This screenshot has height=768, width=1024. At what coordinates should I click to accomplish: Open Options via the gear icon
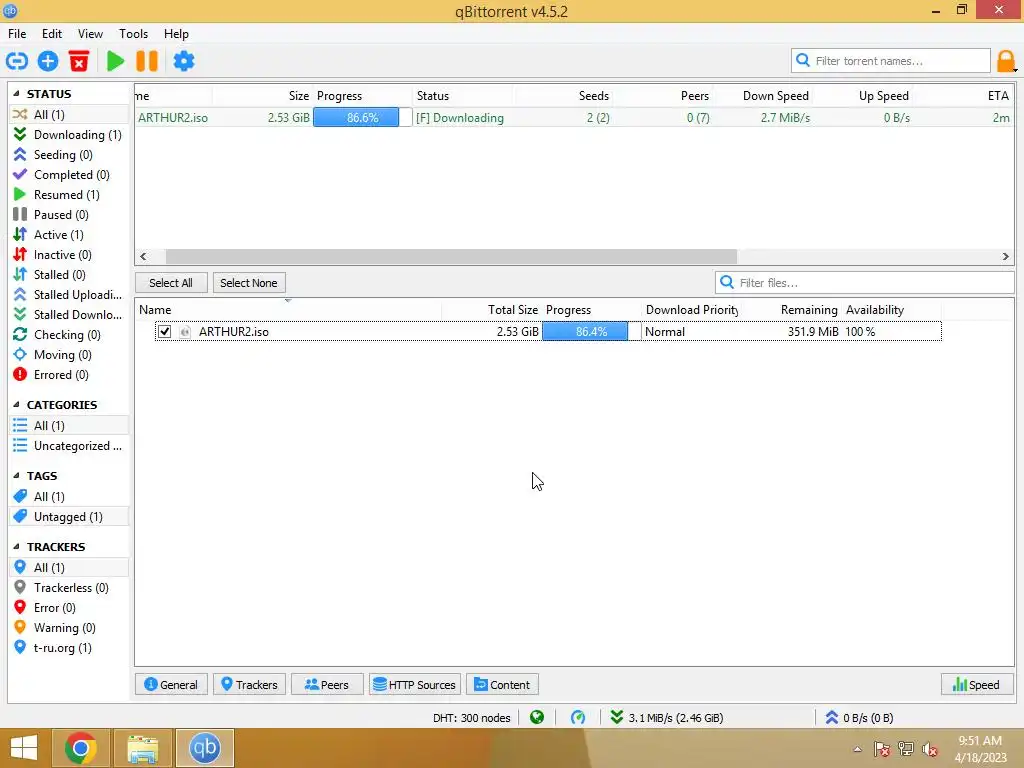tap(184, 61)
